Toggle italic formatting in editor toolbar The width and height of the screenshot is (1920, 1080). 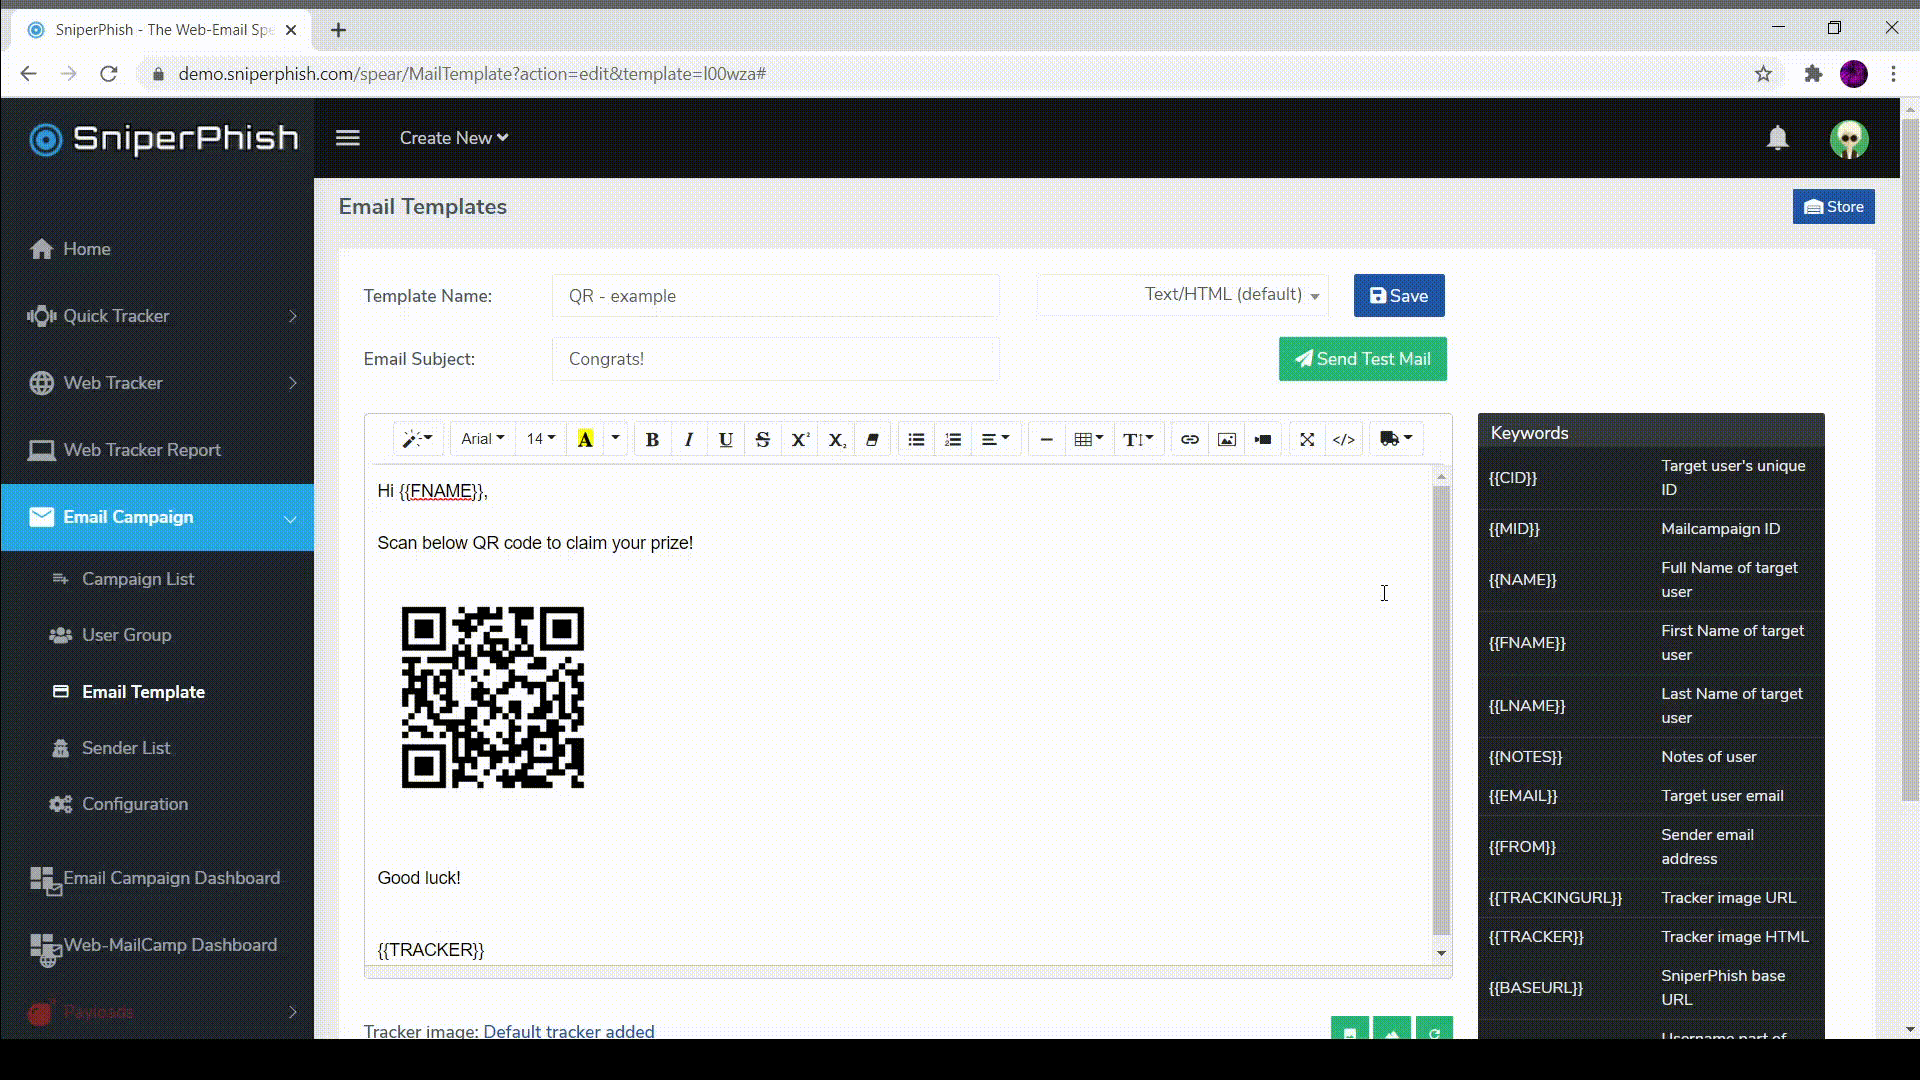coord(688,439)
